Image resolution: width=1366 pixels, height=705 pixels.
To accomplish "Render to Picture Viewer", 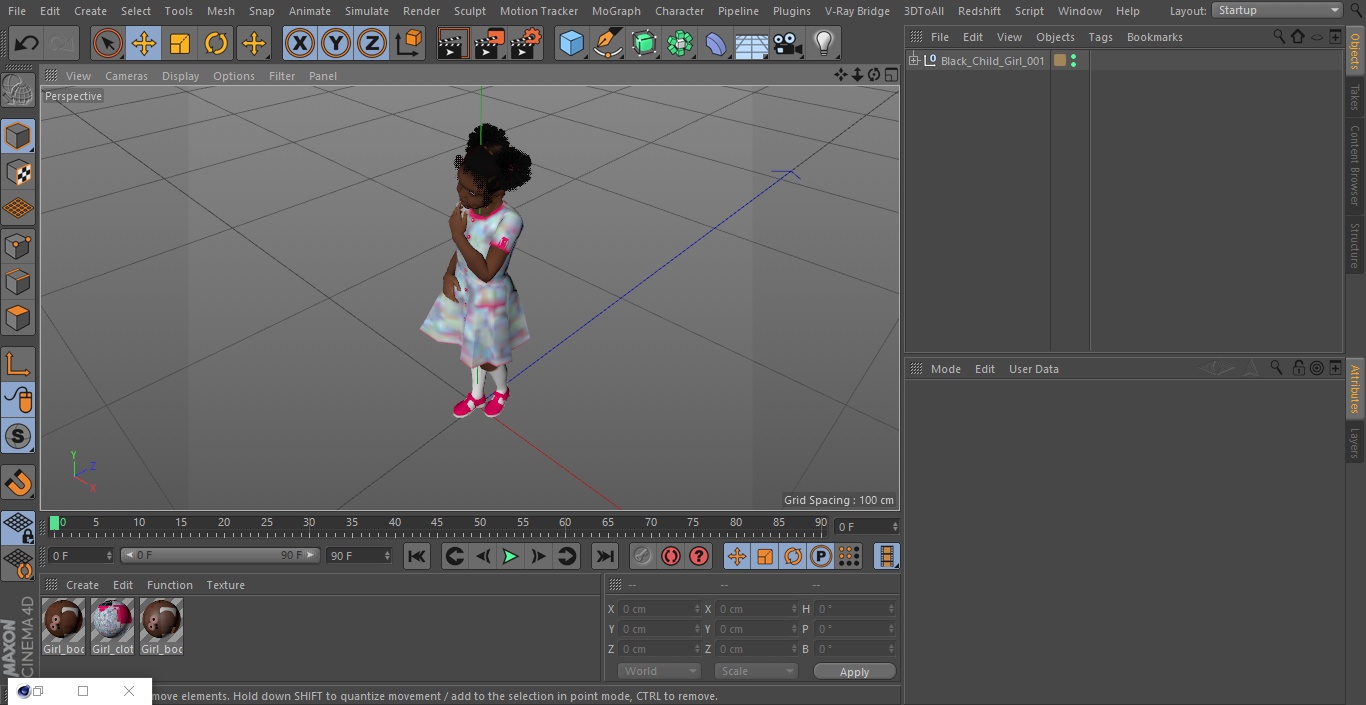I will (489, 43).
